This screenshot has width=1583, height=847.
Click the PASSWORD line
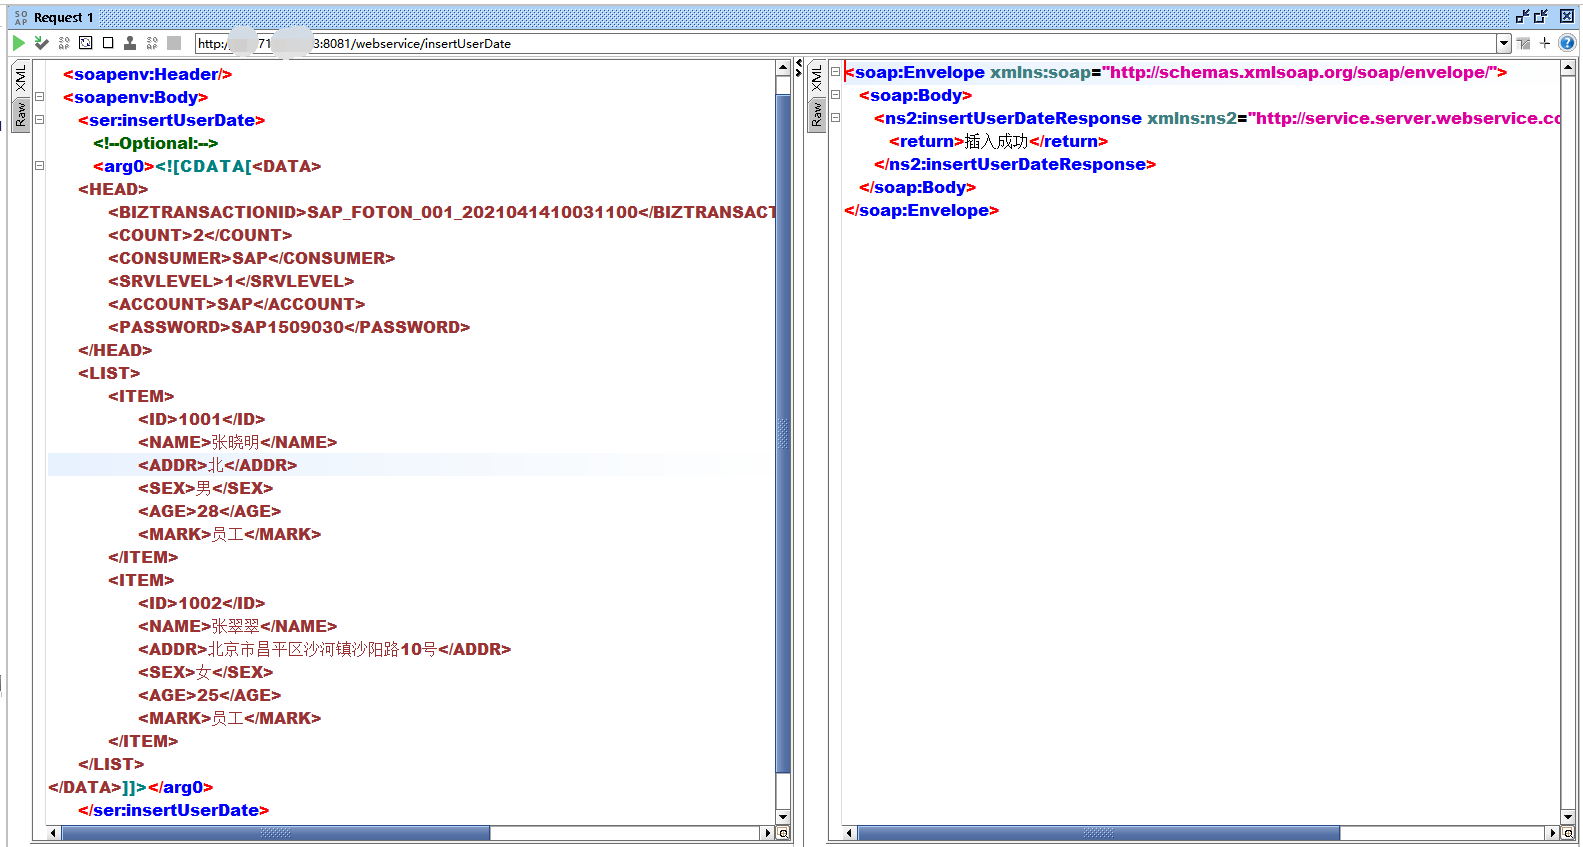pyautogui.click(x=289, y=327)
